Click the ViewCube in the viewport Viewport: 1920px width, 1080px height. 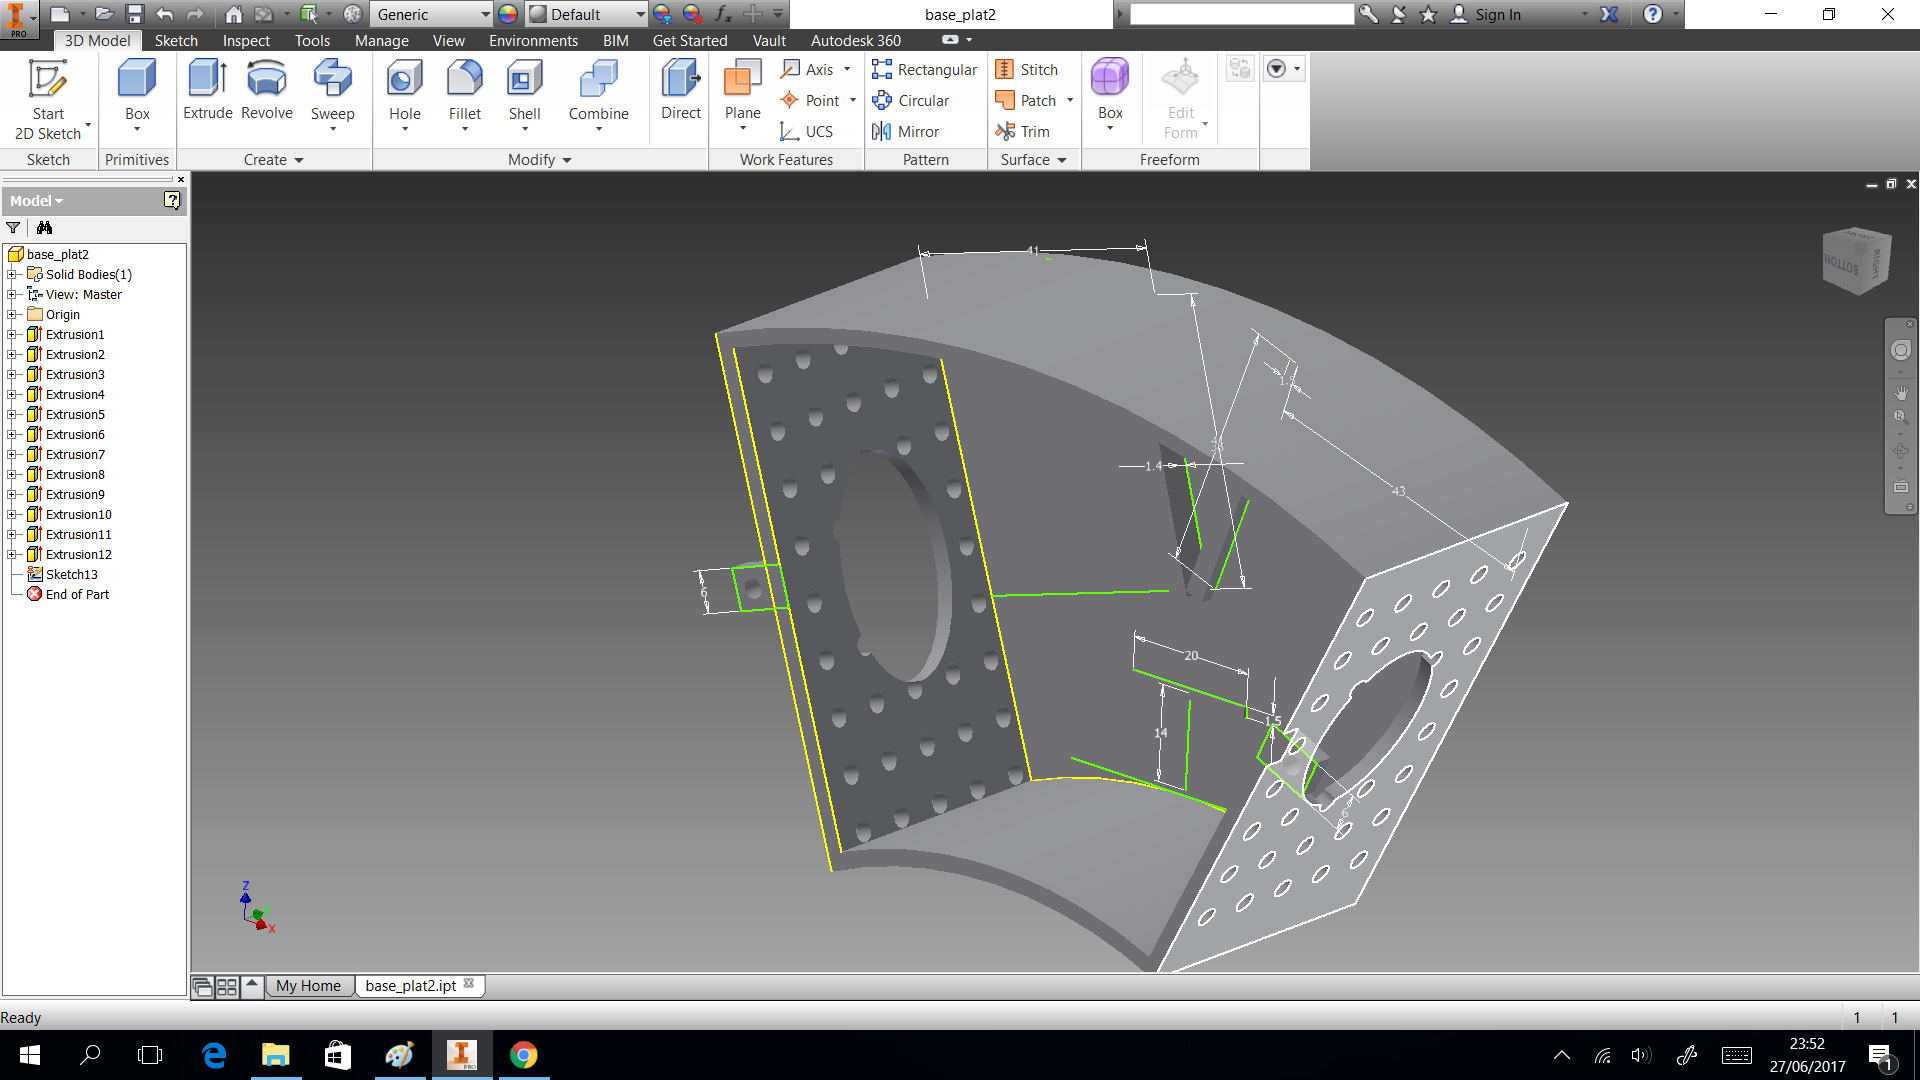point(1855,262)
